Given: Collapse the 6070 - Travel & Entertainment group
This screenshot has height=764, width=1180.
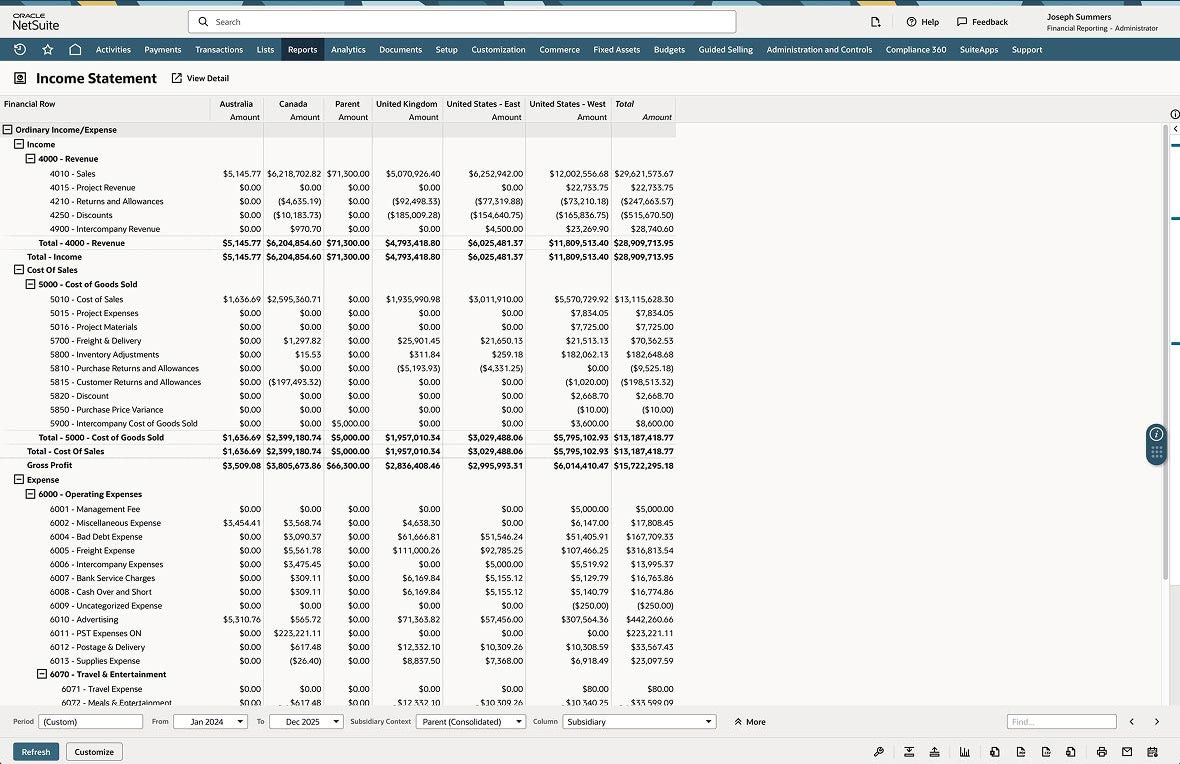Looking at the screenshot, I should pos(42,675).
